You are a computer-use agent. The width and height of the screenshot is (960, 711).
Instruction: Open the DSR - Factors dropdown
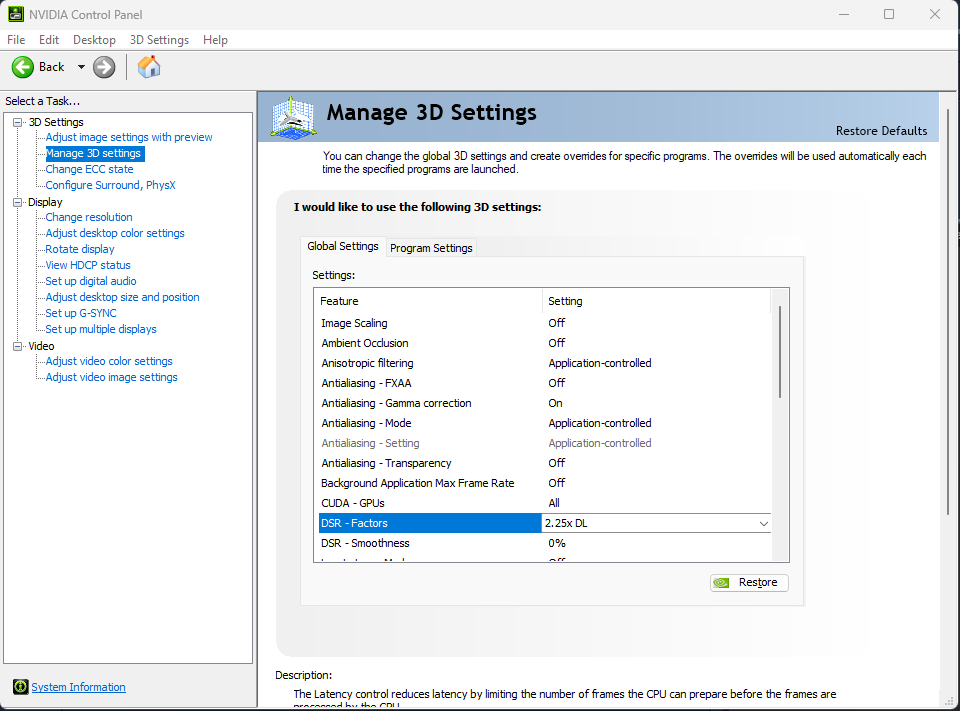coord(763,523)
